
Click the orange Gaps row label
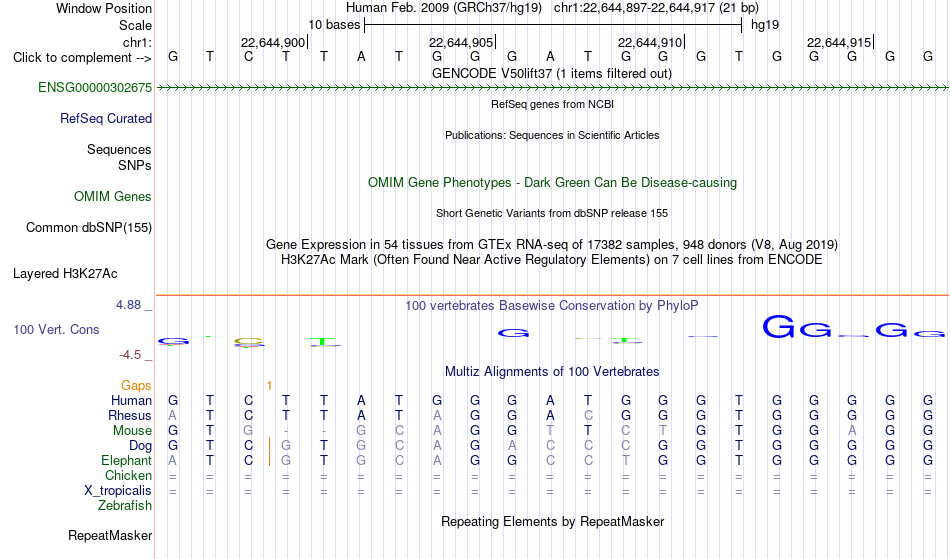tap(136, 385)
